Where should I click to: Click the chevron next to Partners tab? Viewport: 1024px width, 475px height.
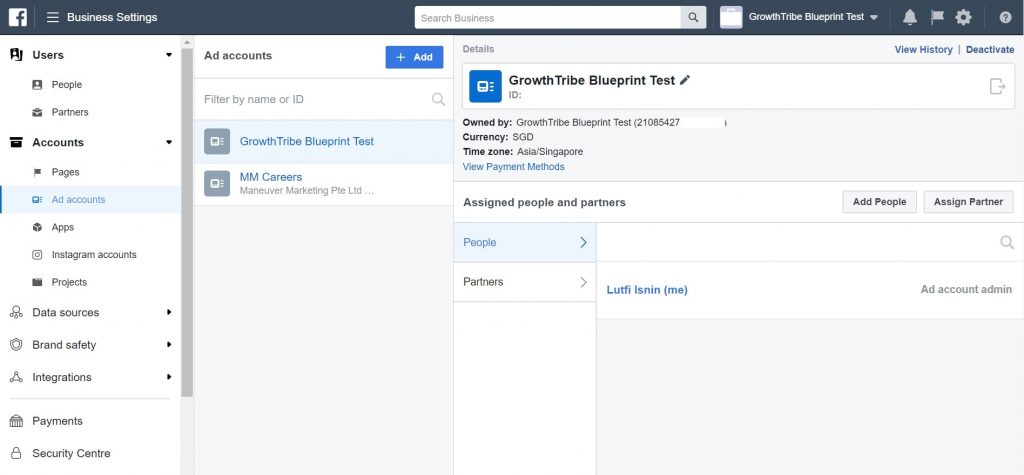[x=583, y=282]
